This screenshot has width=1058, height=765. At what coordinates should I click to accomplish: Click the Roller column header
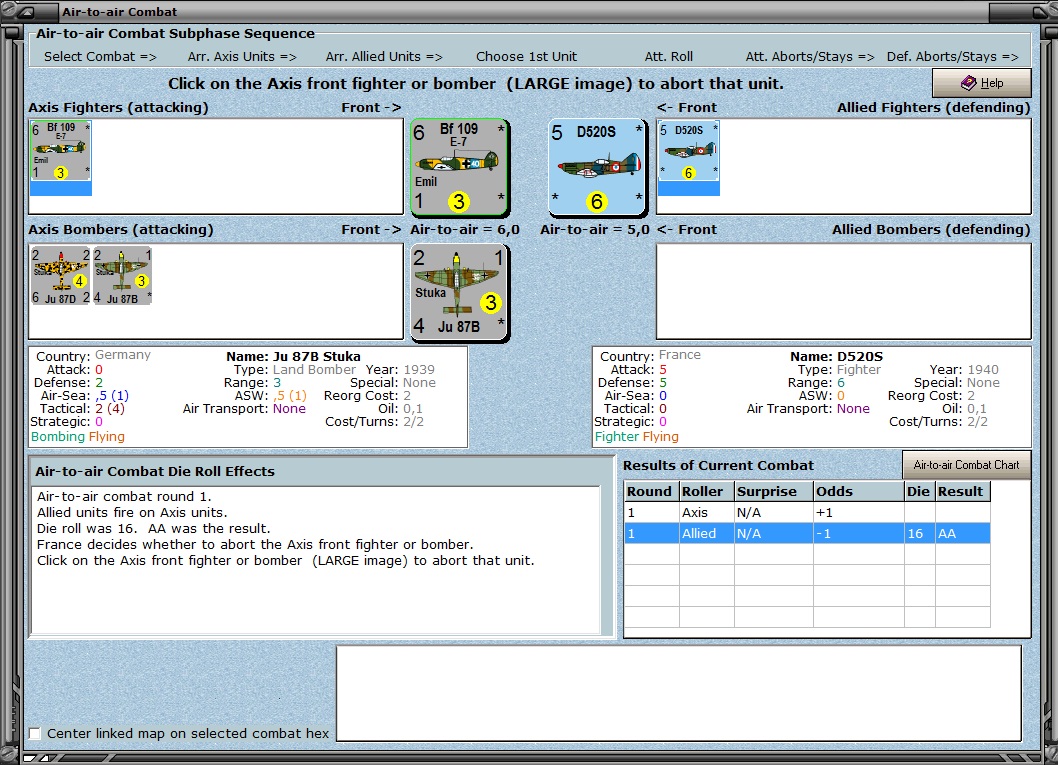706,491
